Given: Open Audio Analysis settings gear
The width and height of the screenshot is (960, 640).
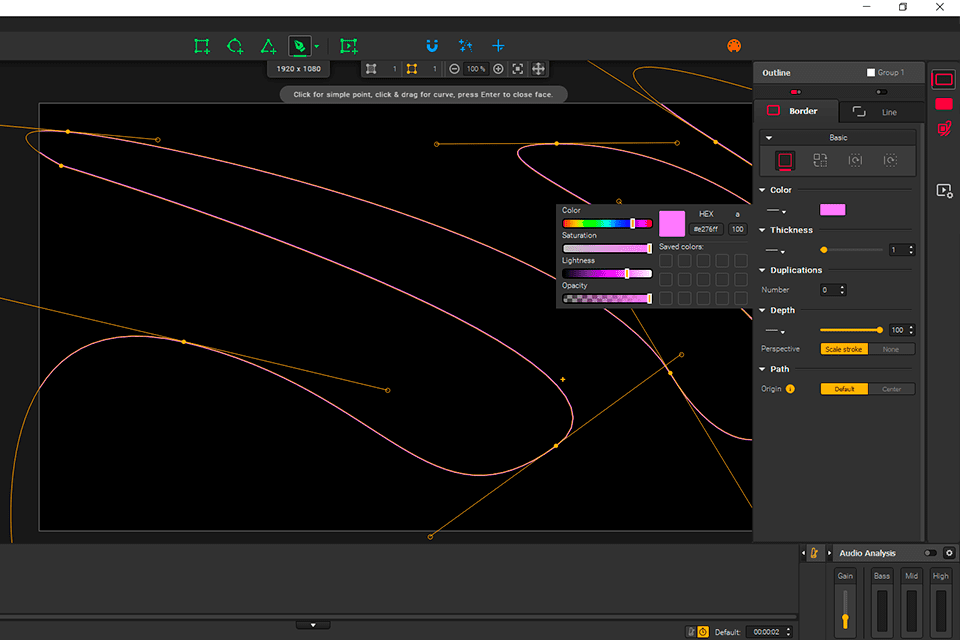Looking at the screenshot, I should tap(949, 553).
